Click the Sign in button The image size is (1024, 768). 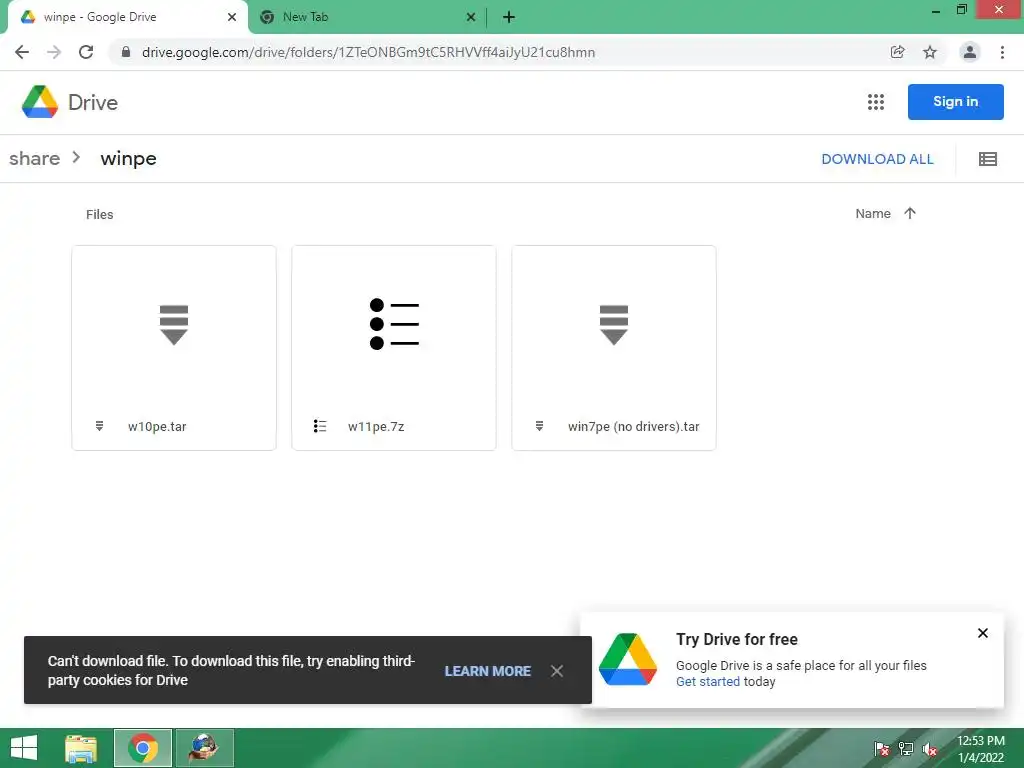tap(955, 102)
